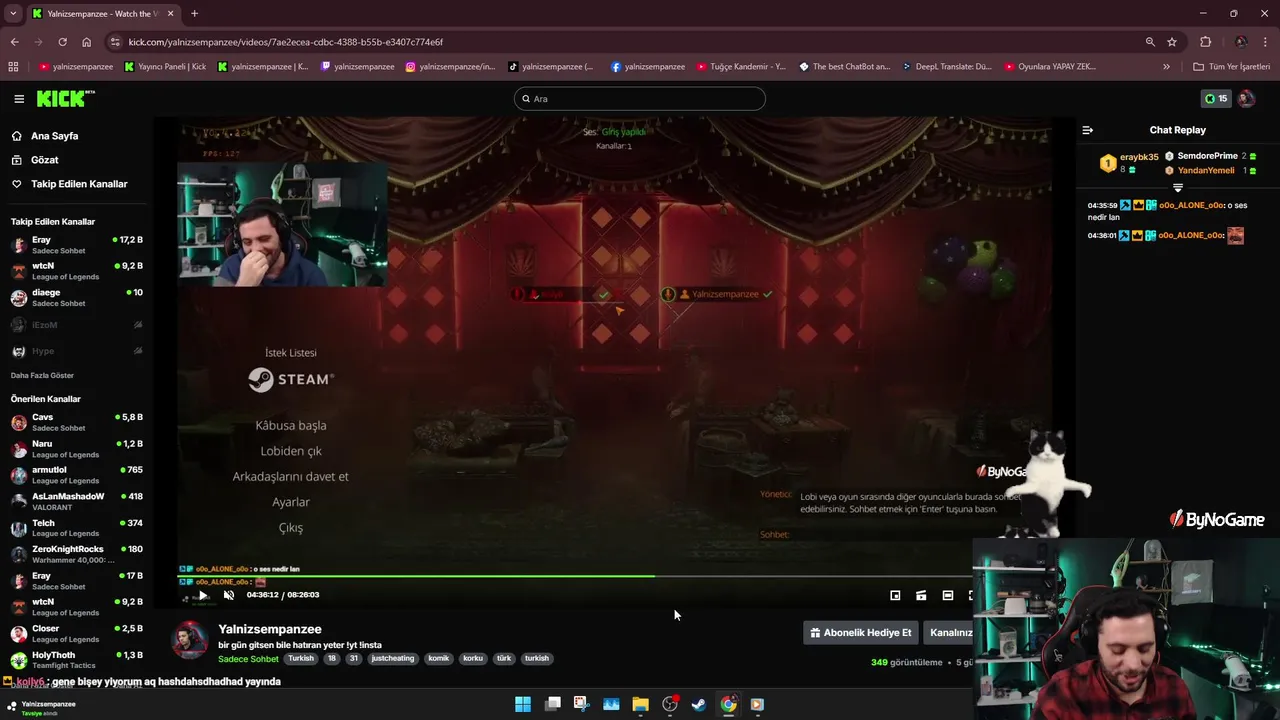1280x720 pixels.
Task: Unmute the video player volume
Action: point(229,595)
